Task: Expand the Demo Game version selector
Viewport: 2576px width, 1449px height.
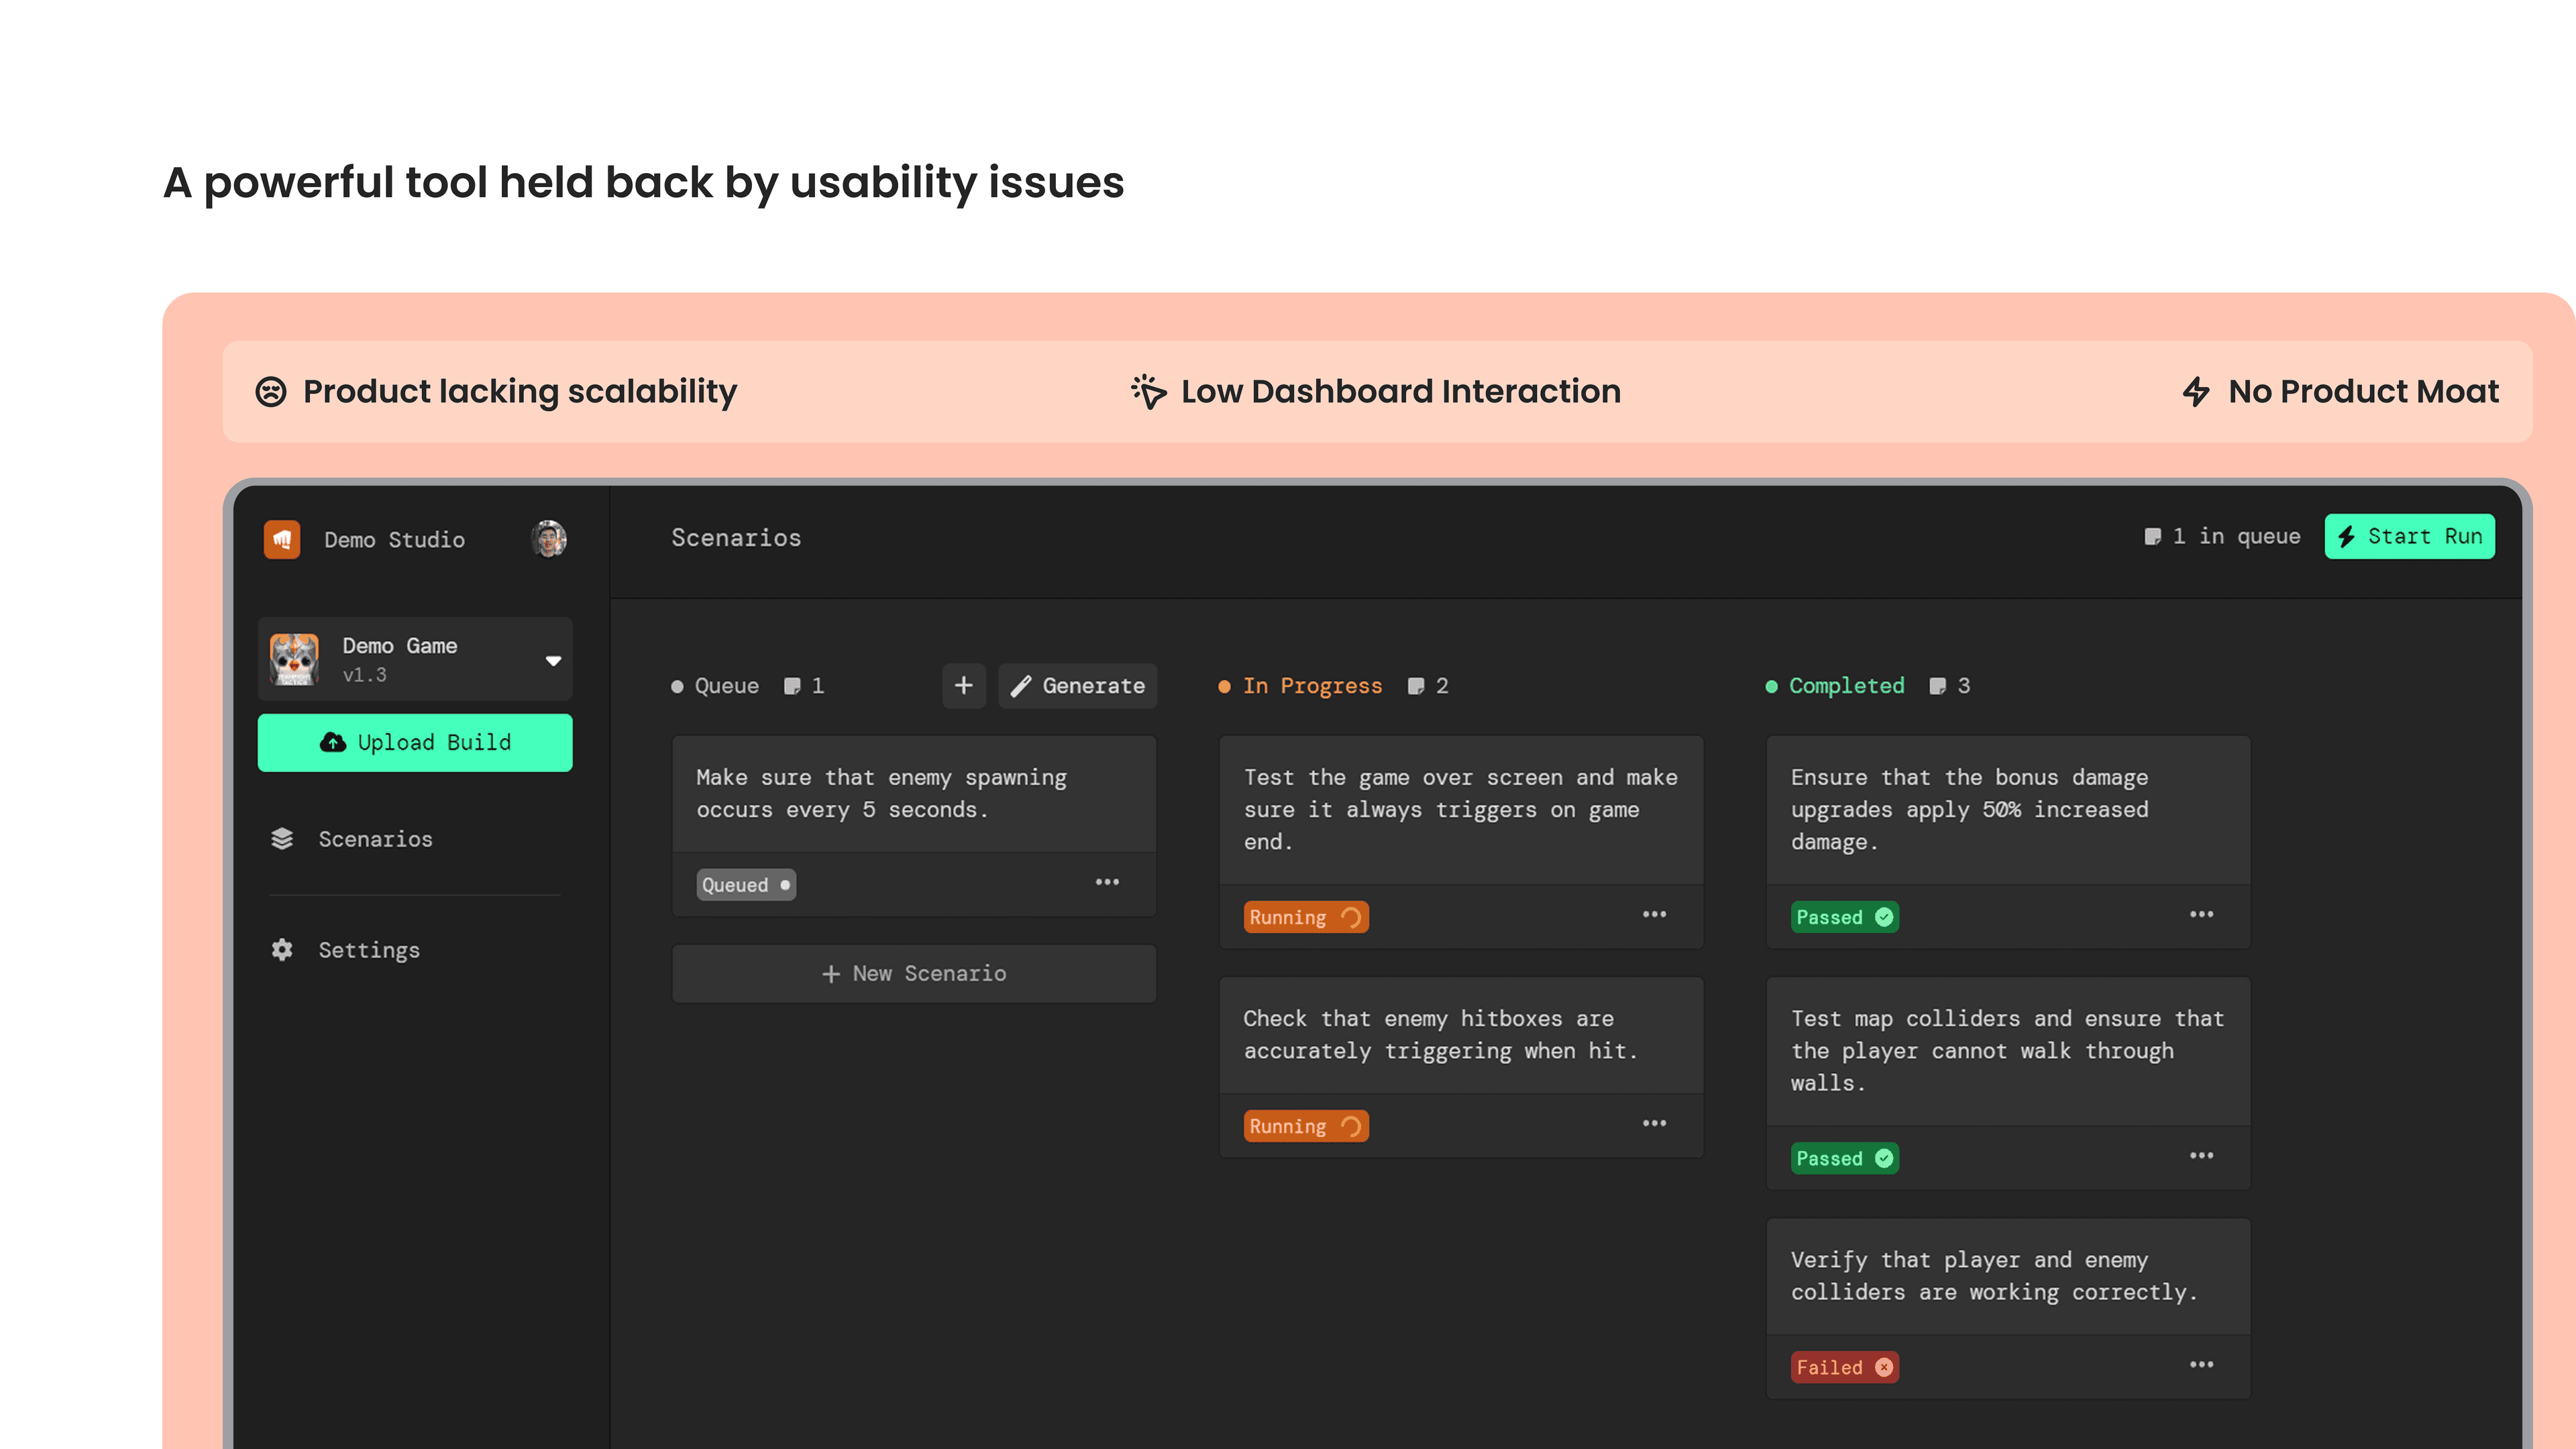Action: [x=553, y=659]
